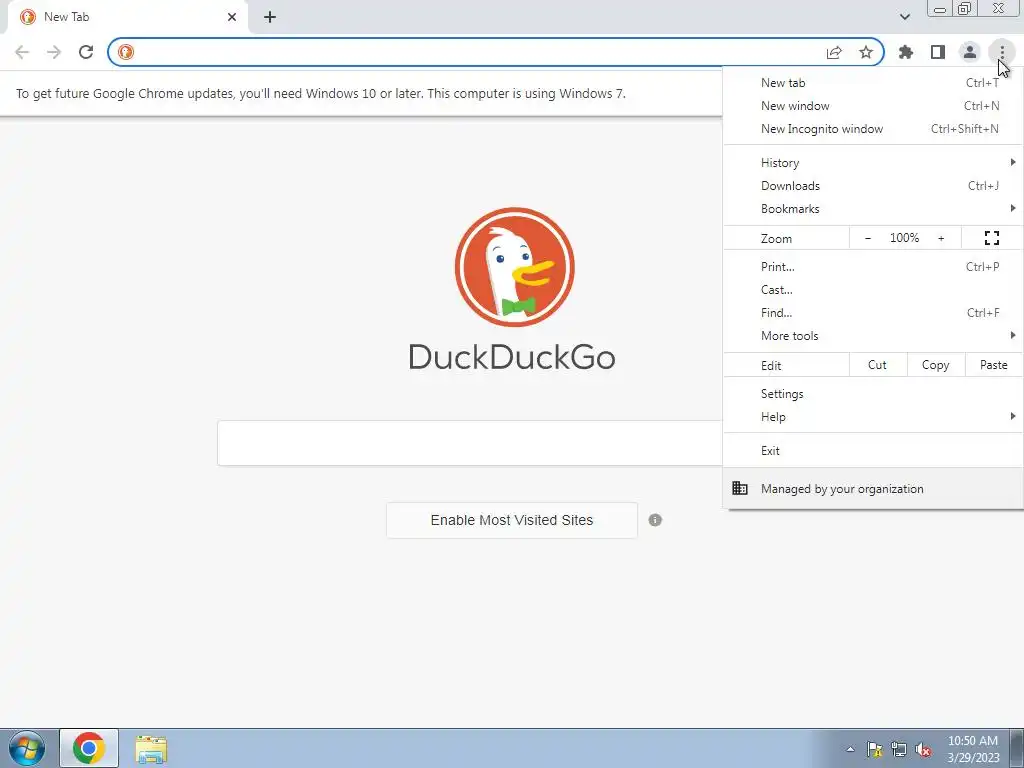The image size is (1024, 768).
Task: Close the New Tab tab
Action: click(x=232, y=17)
